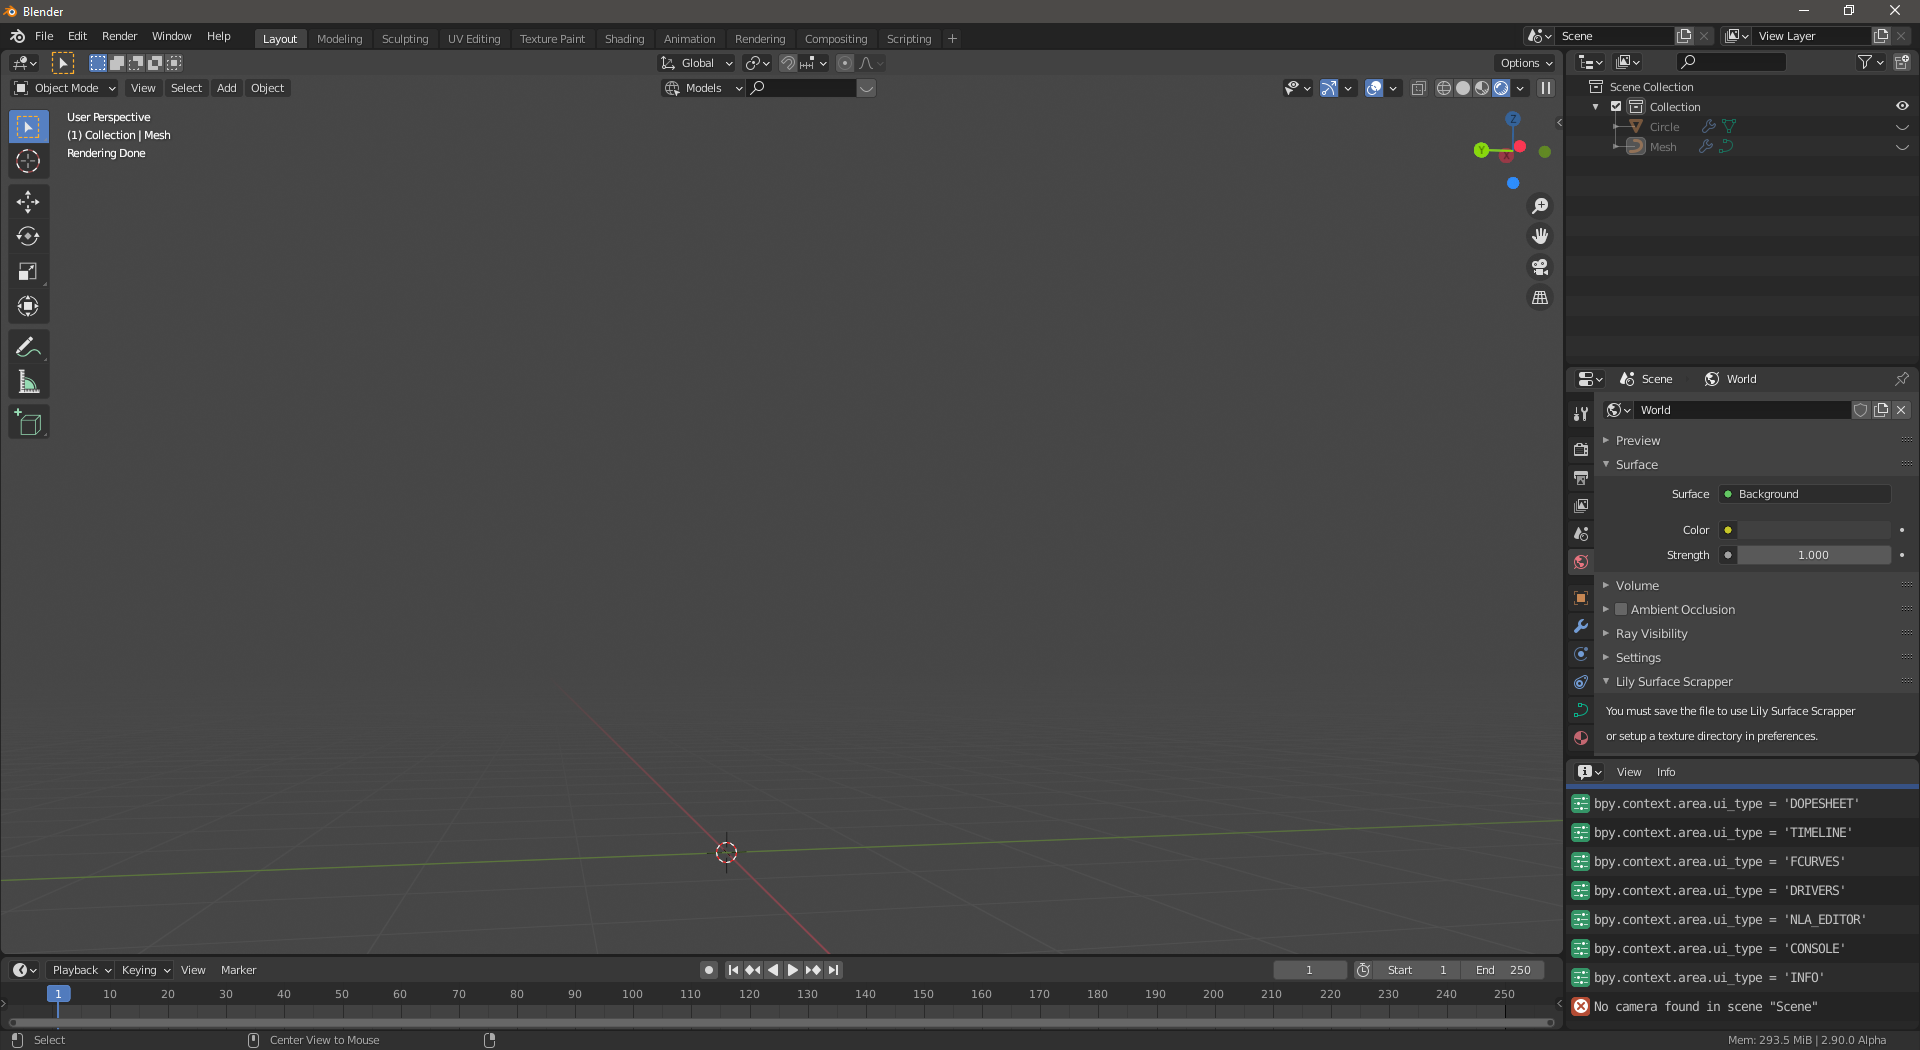
Task: Switch to the Sculpting workspace tab
Action: [405, 39]
